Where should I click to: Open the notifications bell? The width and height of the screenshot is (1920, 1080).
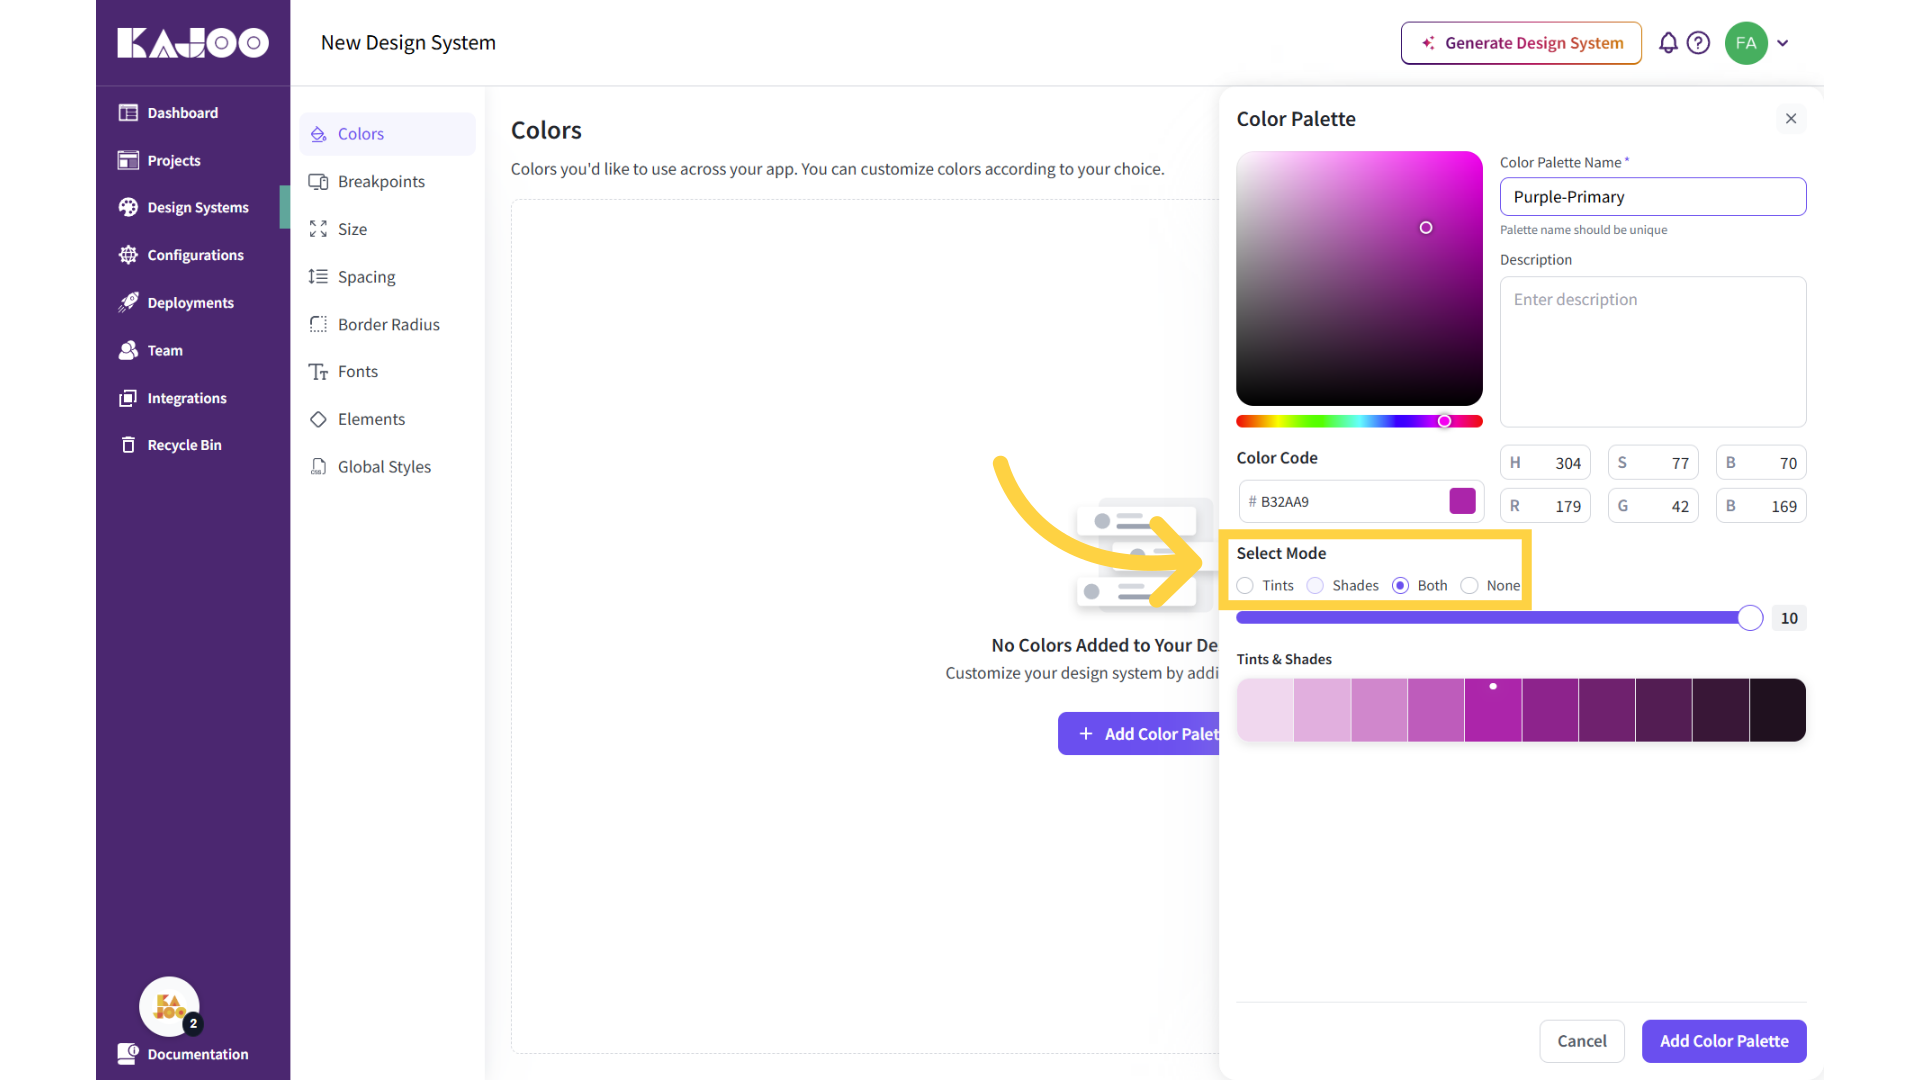(1668, 43)
